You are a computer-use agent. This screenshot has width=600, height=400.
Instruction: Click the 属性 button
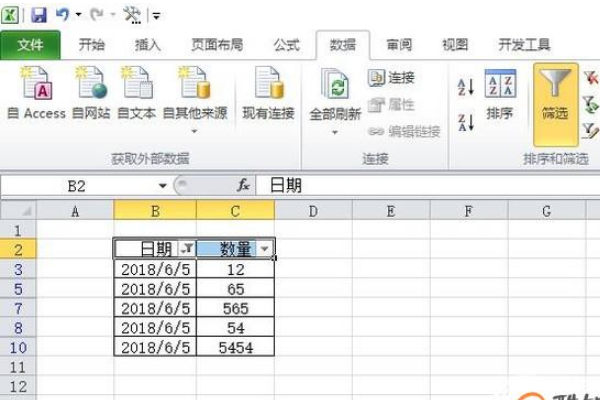pyautogui.click(x=391, y=104)
